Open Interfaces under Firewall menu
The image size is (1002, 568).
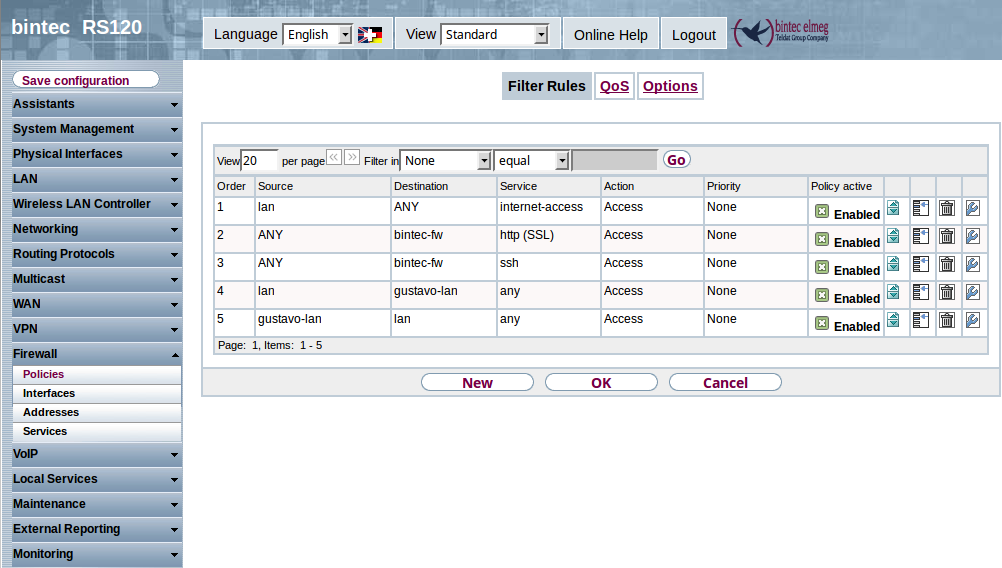point(49,393)
